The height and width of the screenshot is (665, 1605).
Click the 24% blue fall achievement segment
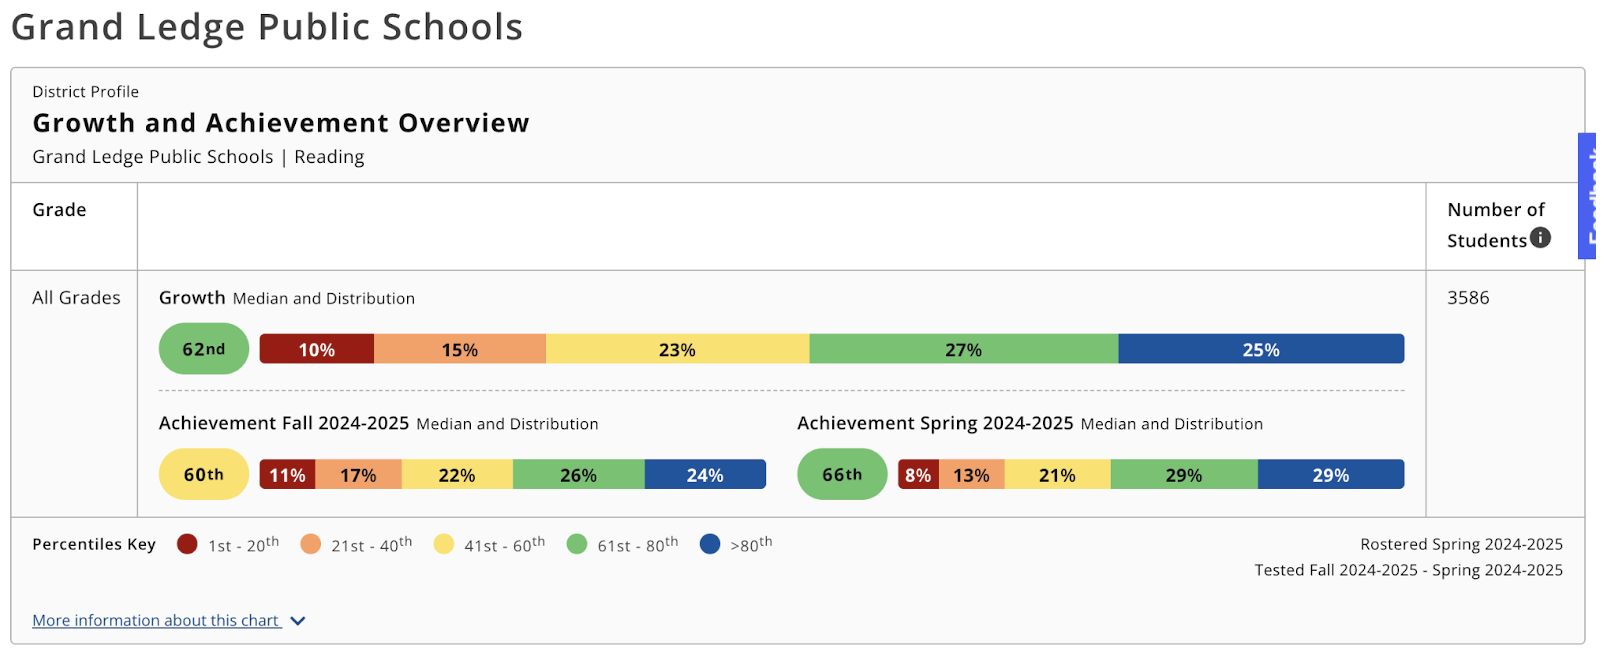[705, 474]
